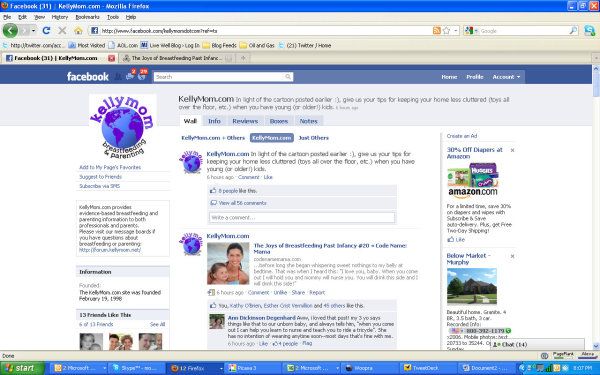
Task: Click Subscribe via SMS link
Action: tap(99, 186)
